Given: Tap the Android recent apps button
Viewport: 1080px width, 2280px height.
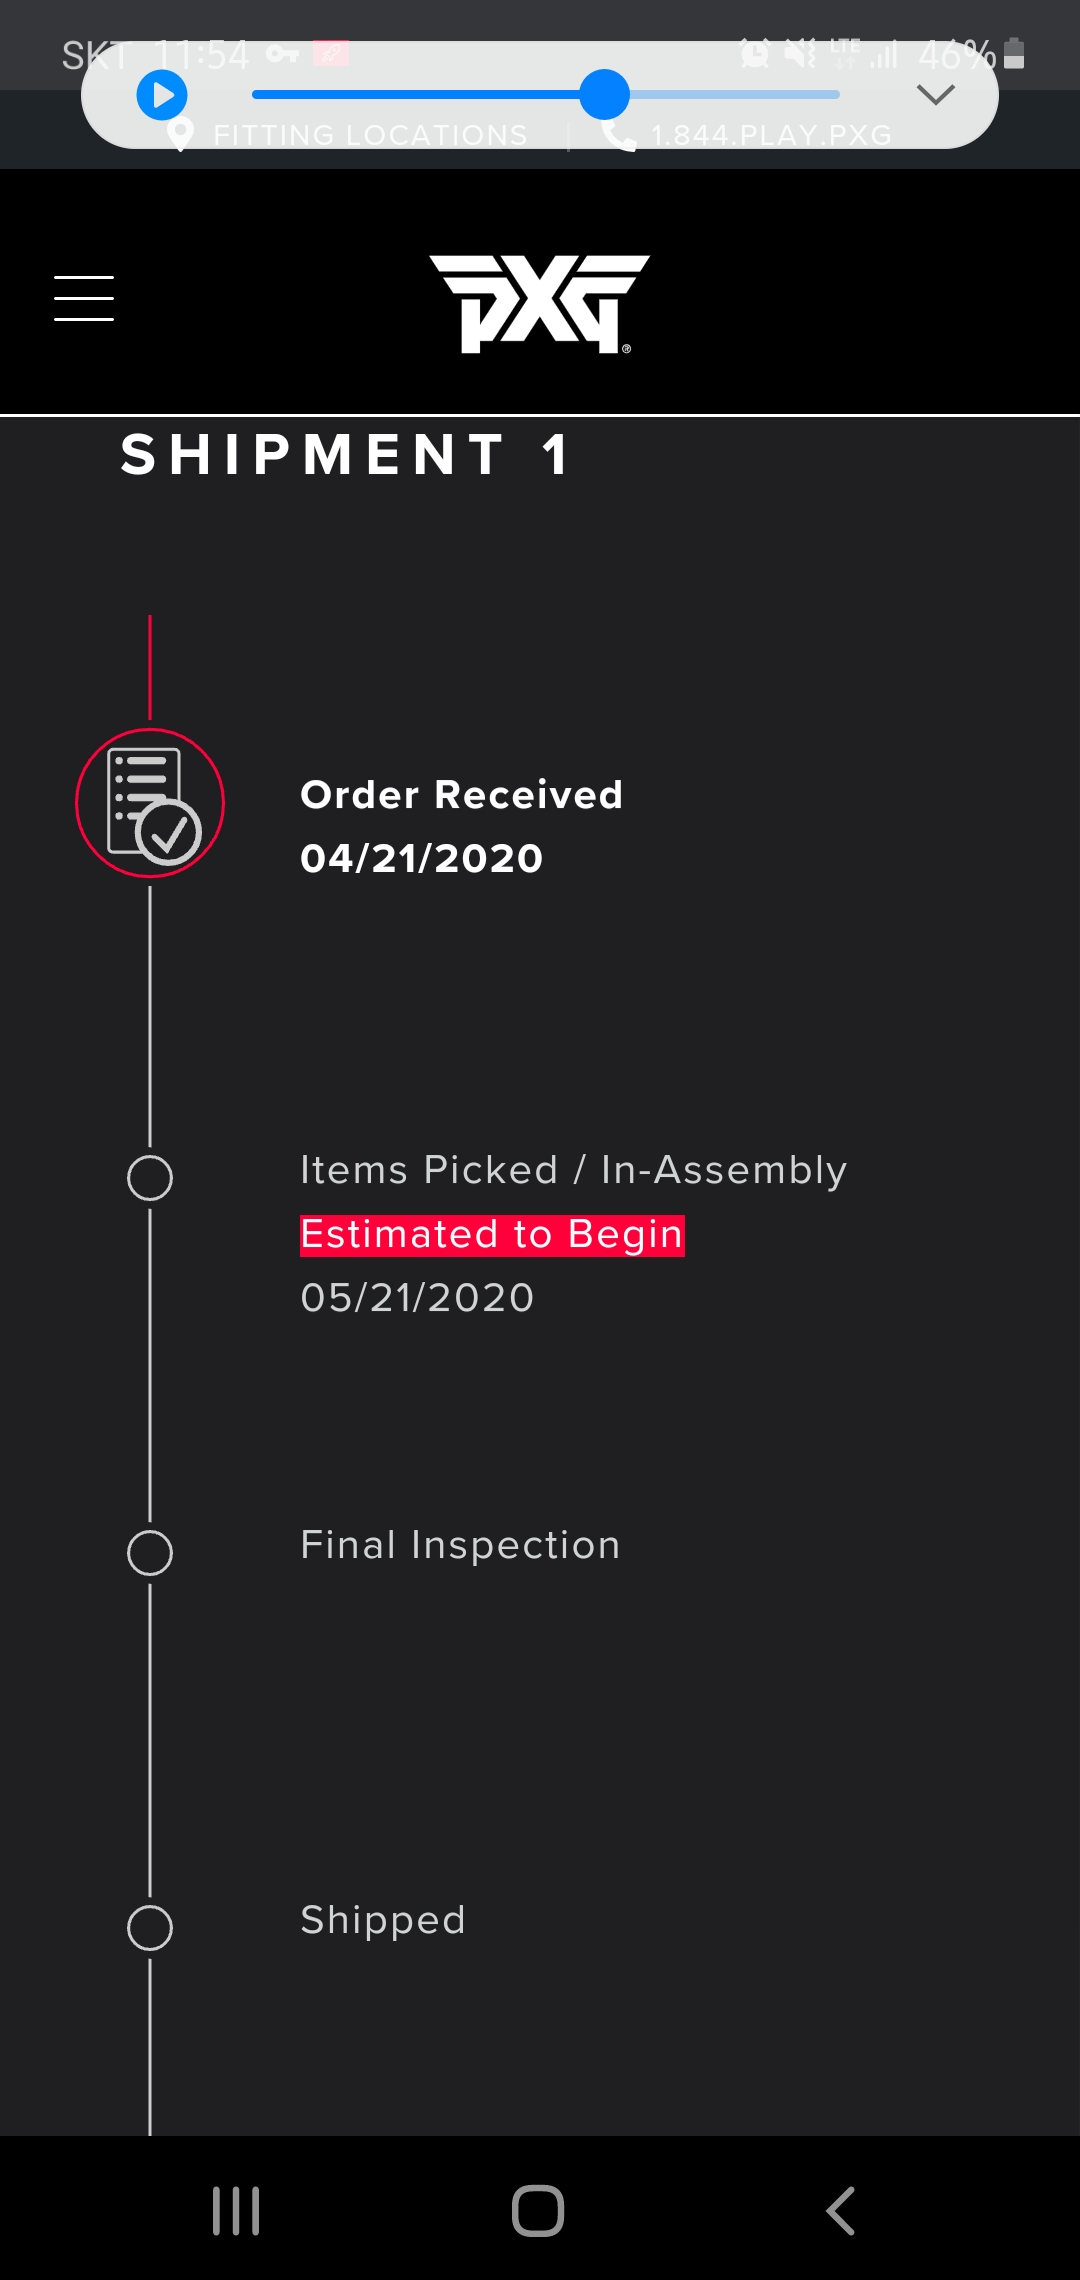Looking at the screenshot, I should pos(236,2210).
